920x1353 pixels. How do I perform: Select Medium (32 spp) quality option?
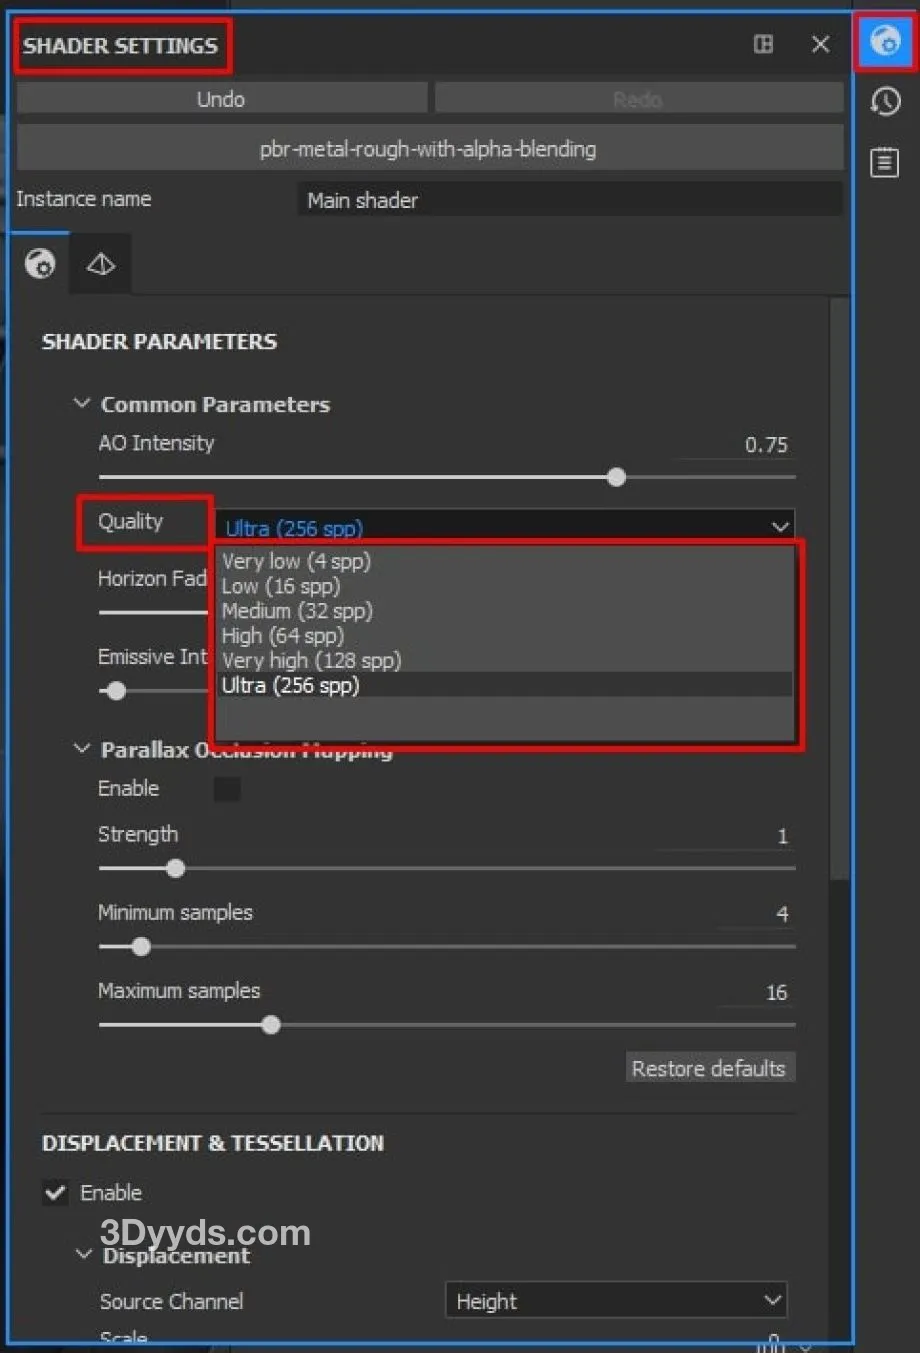[x=297, y=611]
